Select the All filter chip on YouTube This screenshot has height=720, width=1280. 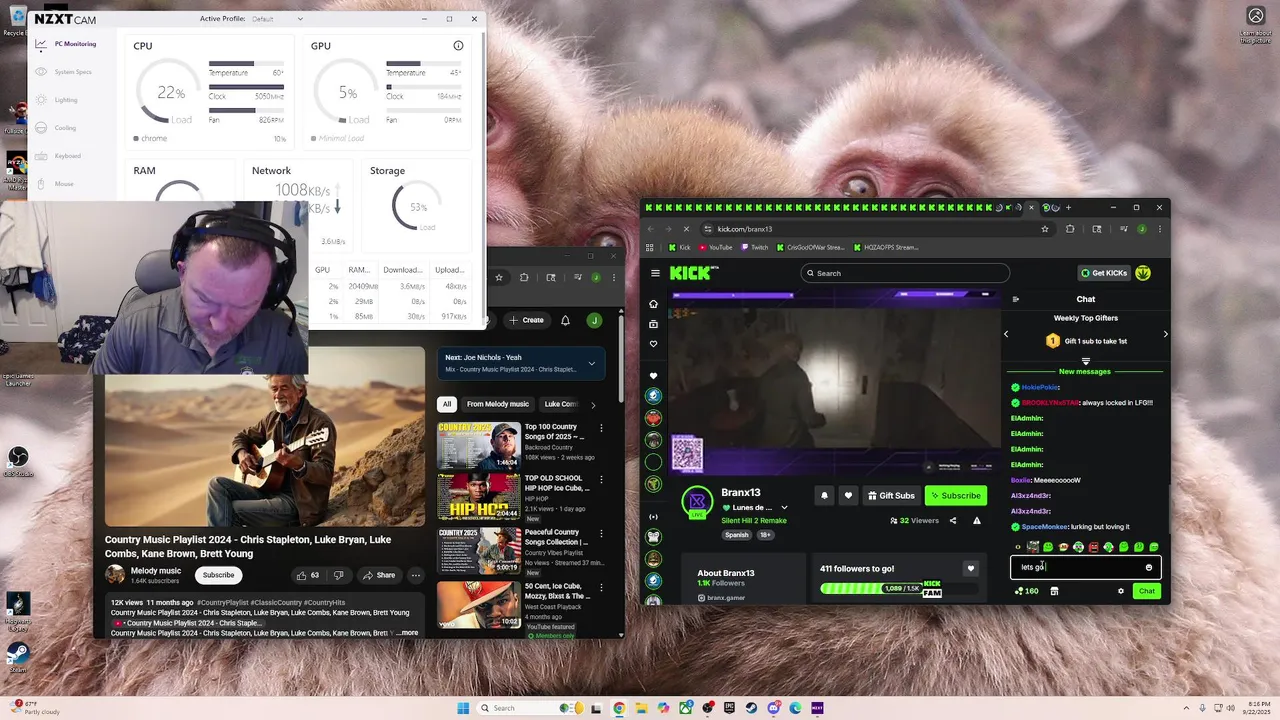[x=447, y=404]
